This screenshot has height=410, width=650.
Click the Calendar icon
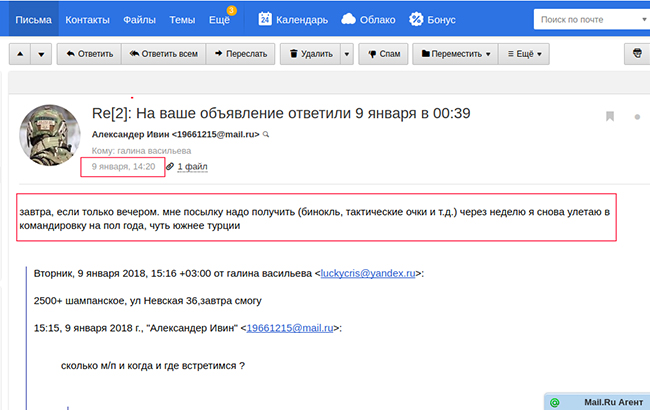pos(265,19)
